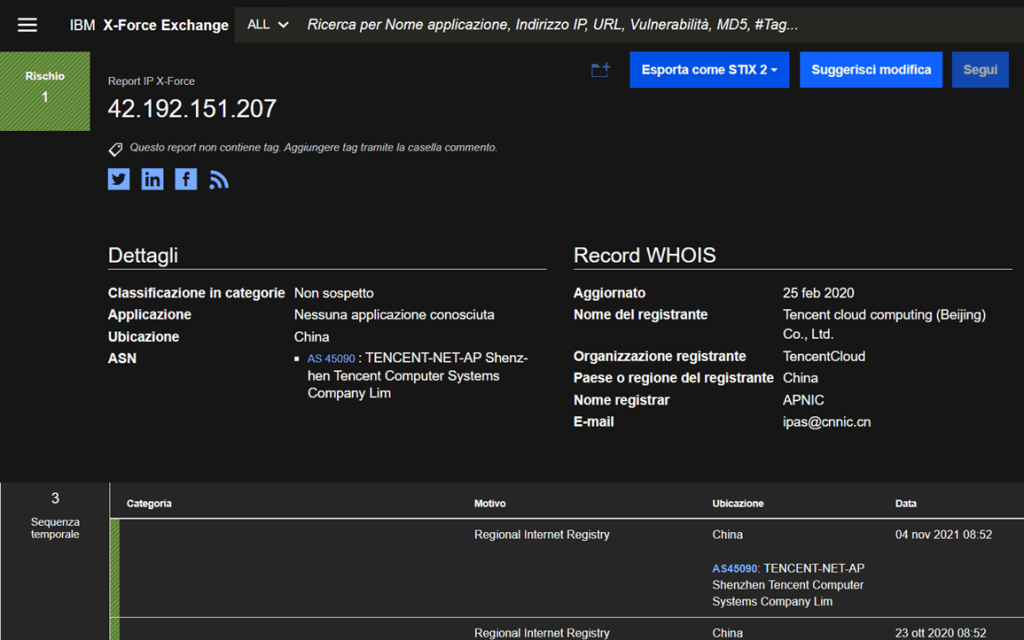This screenshot has width=1024, height=640.
Task: Click the date 04 nov 2021 08:52
Action: [944, 534]
